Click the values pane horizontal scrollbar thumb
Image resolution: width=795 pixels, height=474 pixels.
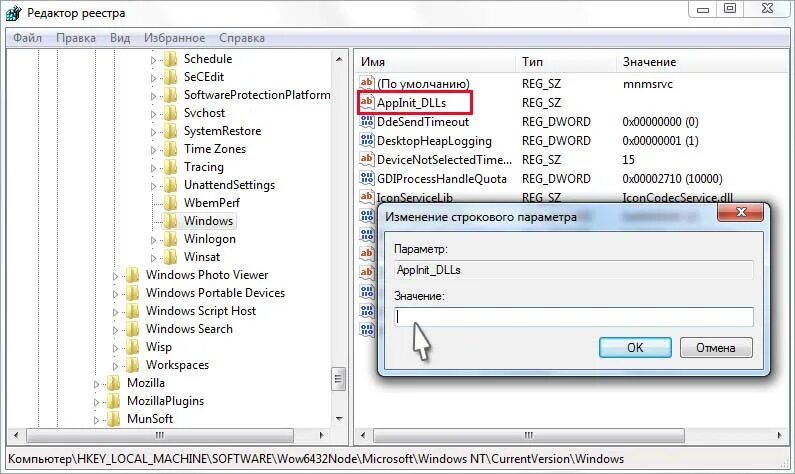(529, 435)
